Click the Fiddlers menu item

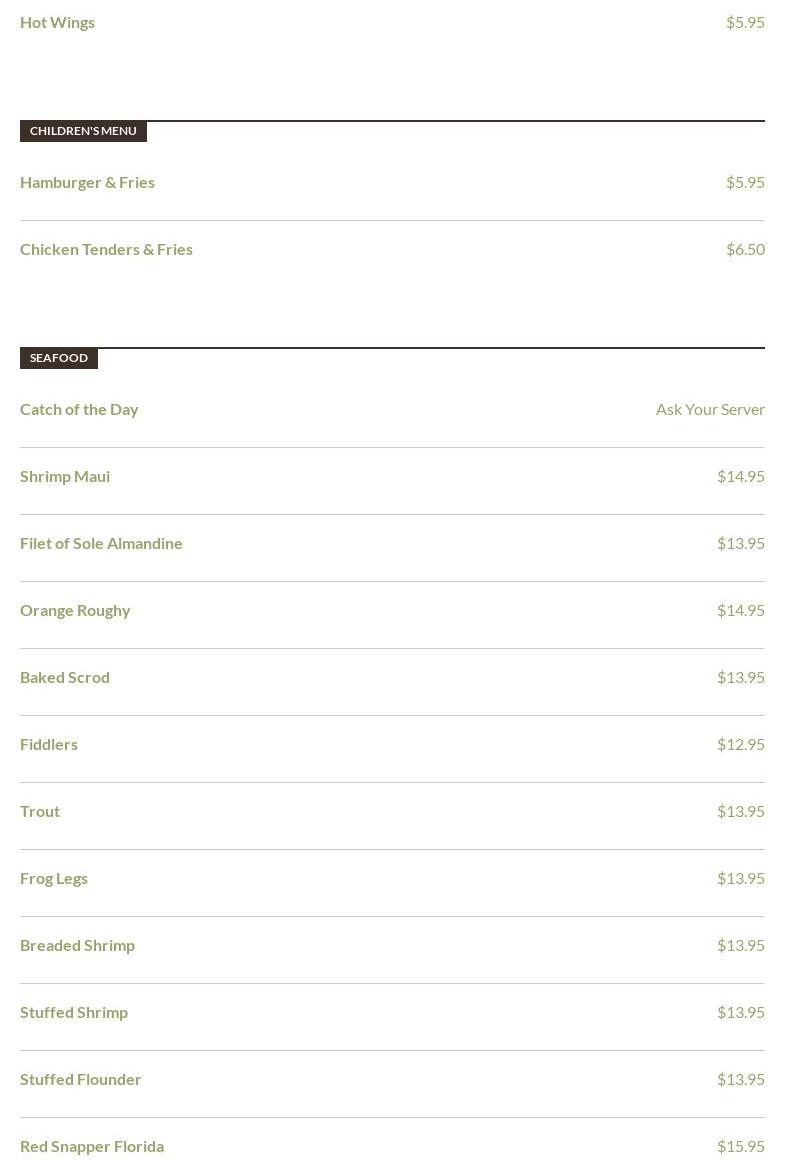[x=49, y=745]
